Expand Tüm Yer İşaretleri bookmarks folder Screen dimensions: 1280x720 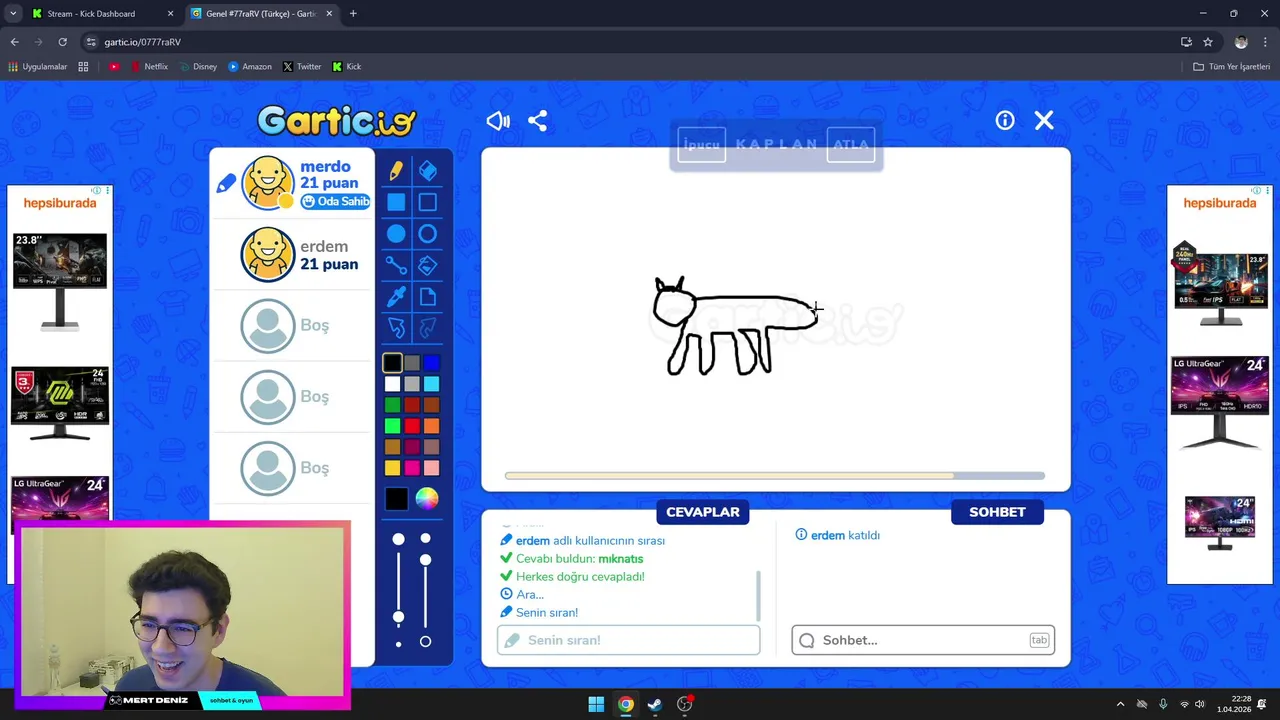(x=1231, y=67)
